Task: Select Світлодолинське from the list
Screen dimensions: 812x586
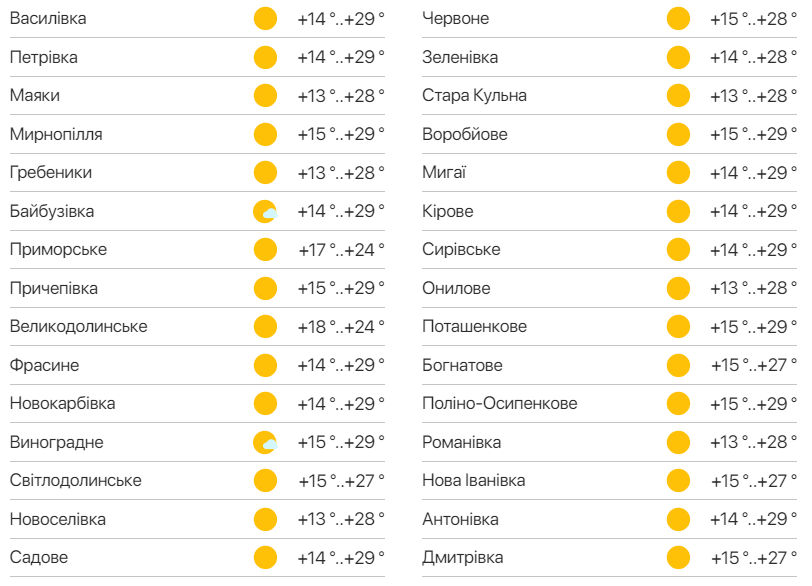Action: (76, 481)
